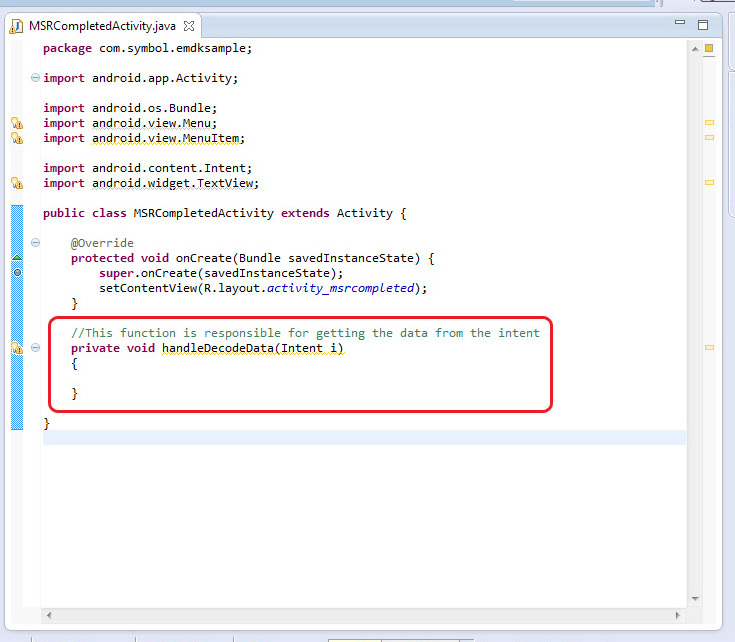Click yellow warning summary square in overview ruler
This screenshot has height=642, width=735.
click(x=709, y=48)
